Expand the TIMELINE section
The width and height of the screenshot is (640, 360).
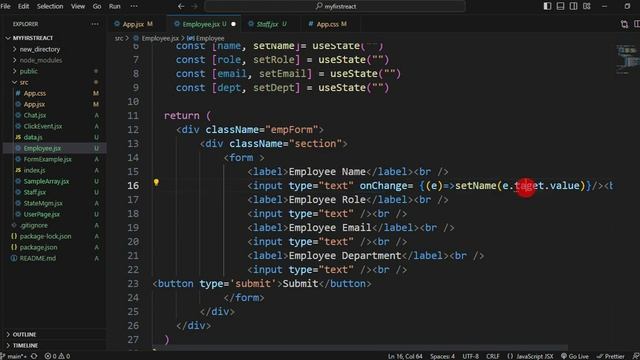(x=25, y=345)
